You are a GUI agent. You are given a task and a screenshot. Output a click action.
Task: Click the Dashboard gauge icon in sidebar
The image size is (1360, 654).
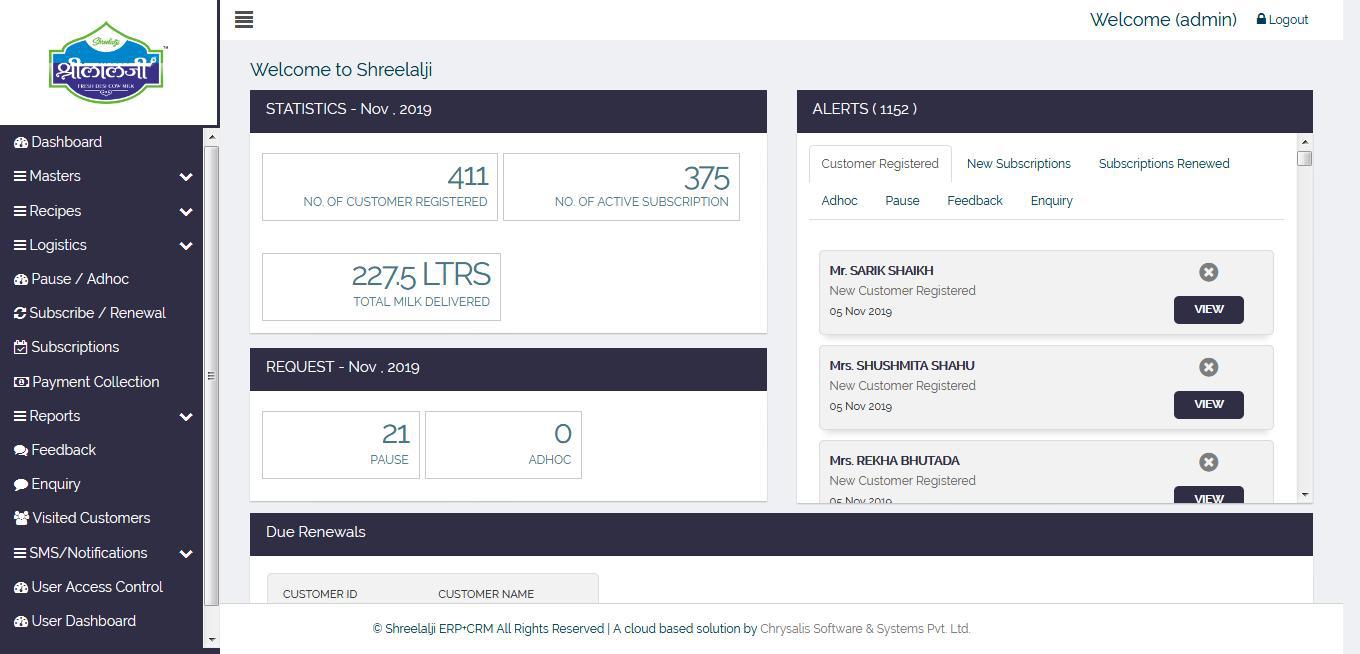(21, 142)
